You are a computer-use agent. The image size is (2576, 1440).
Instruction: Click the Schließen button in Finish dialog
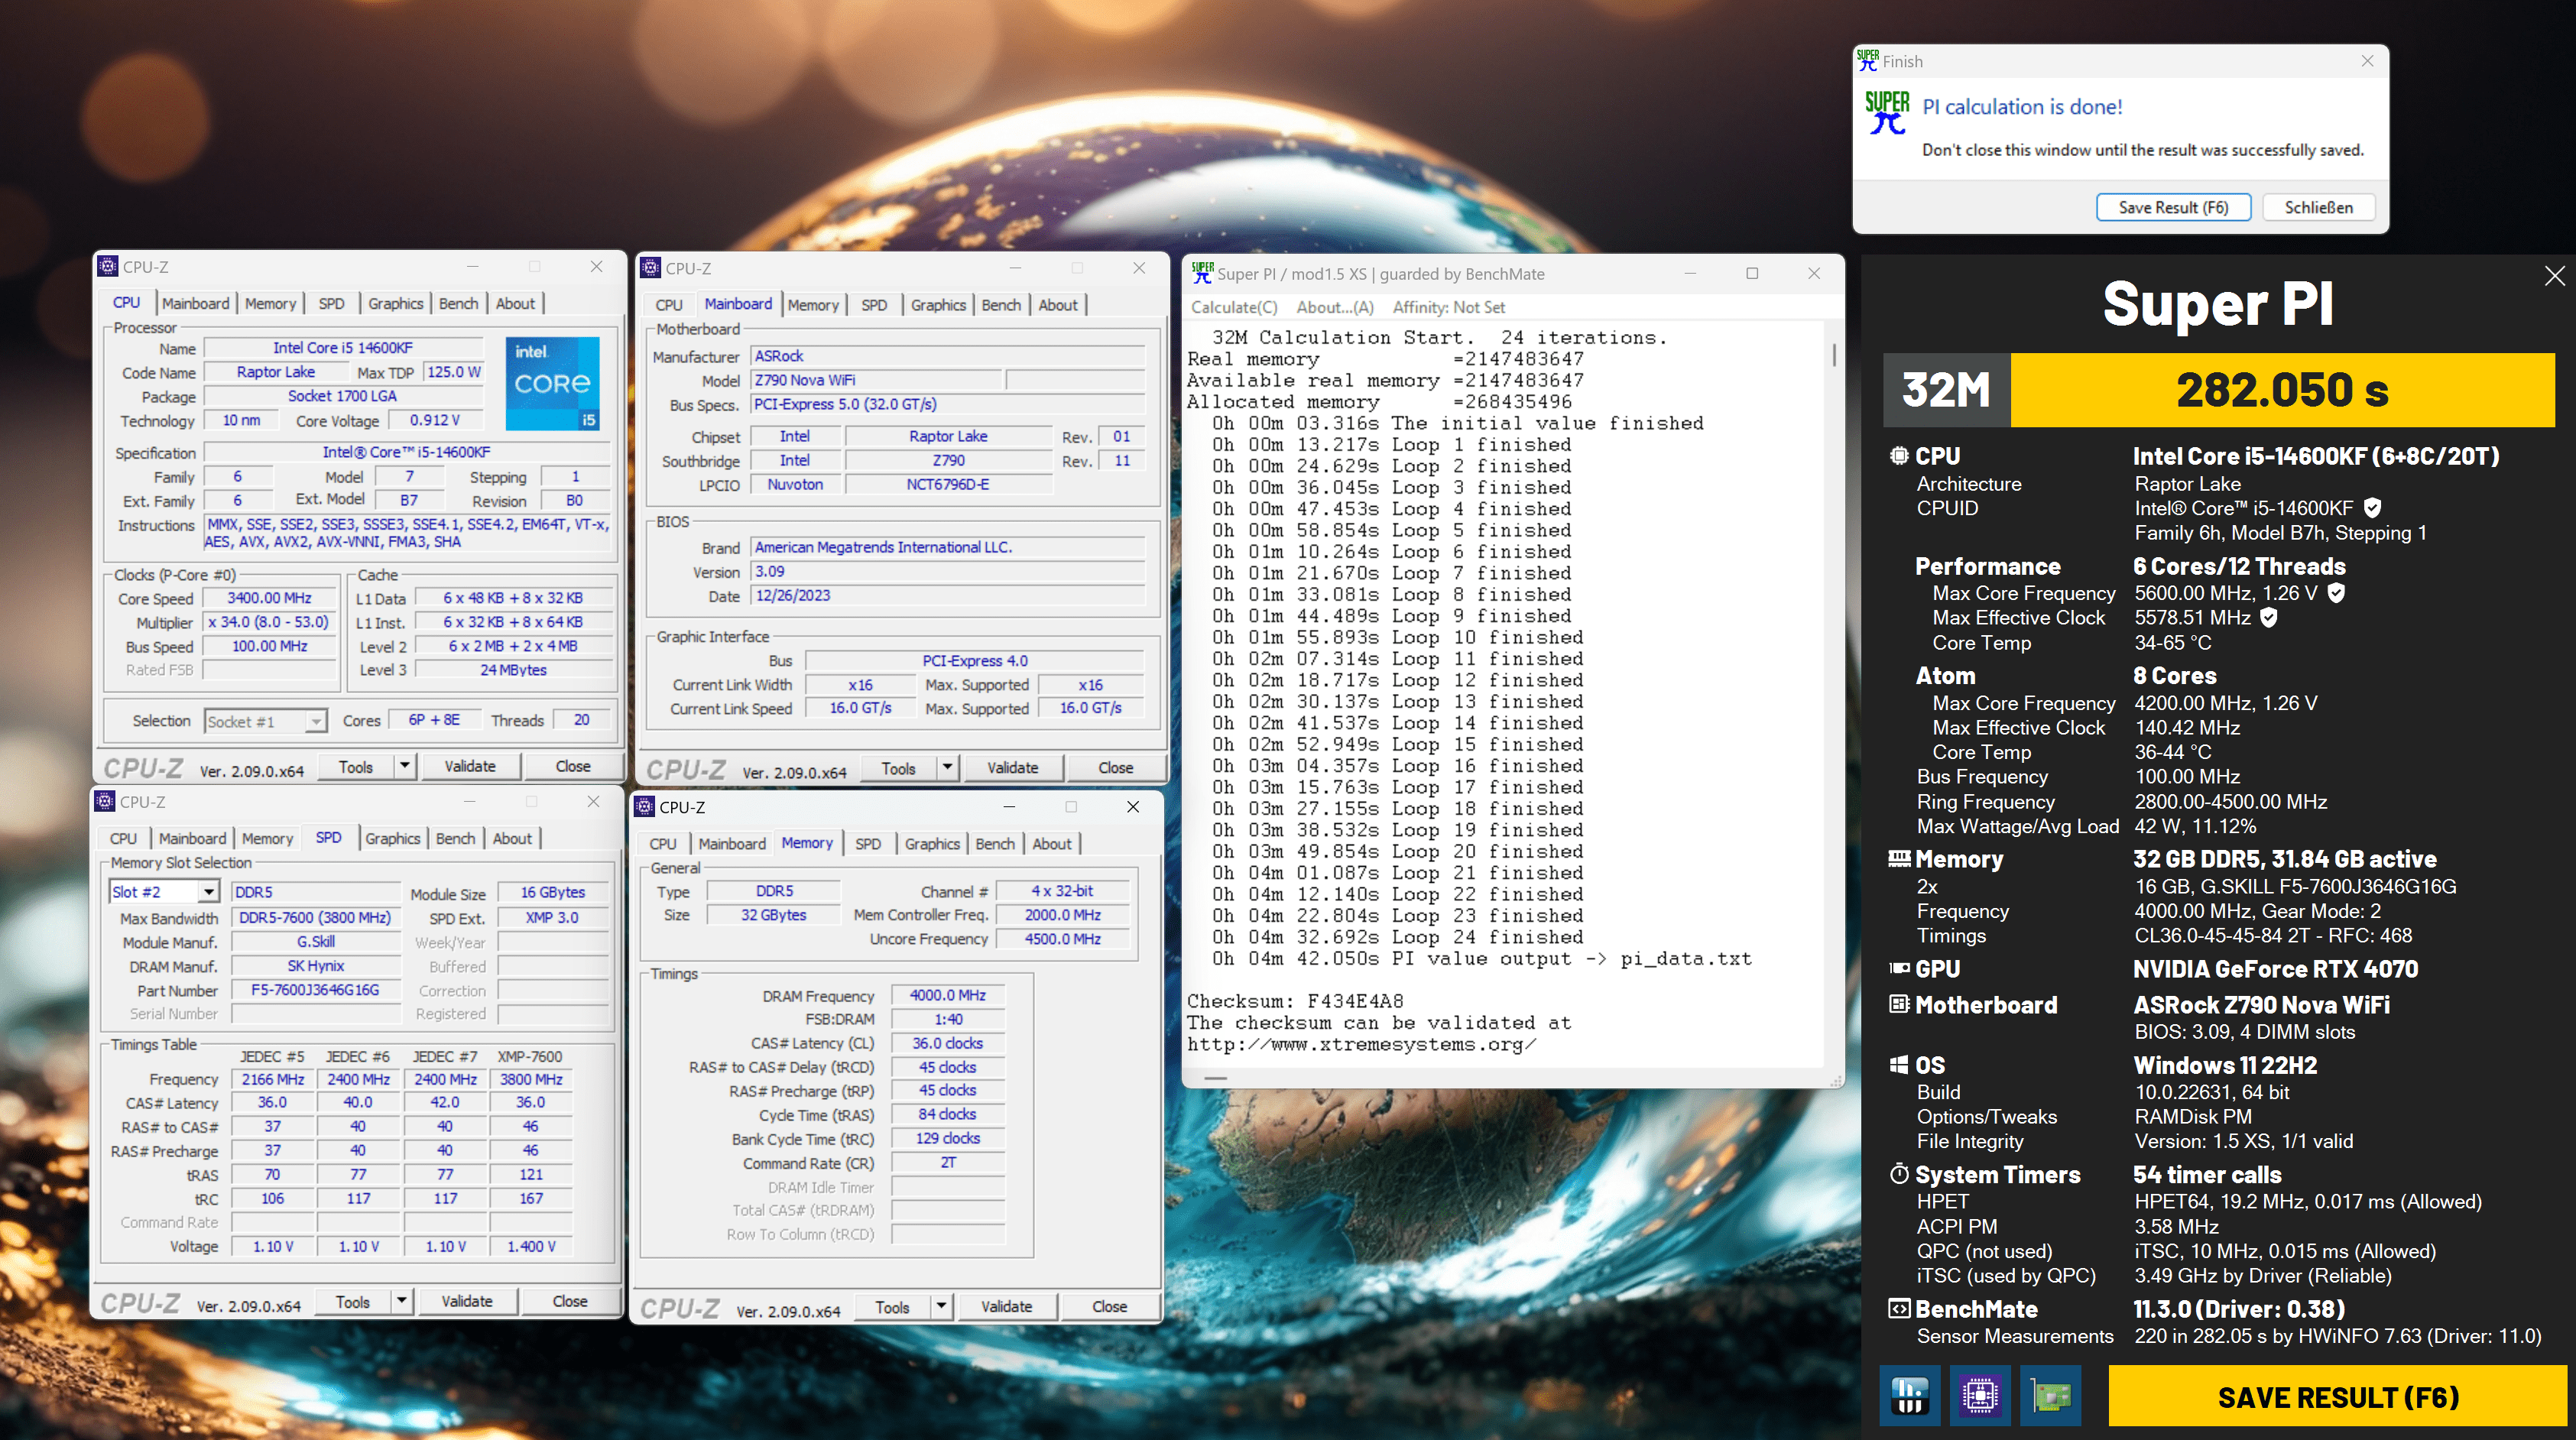tap(2318, 207)
